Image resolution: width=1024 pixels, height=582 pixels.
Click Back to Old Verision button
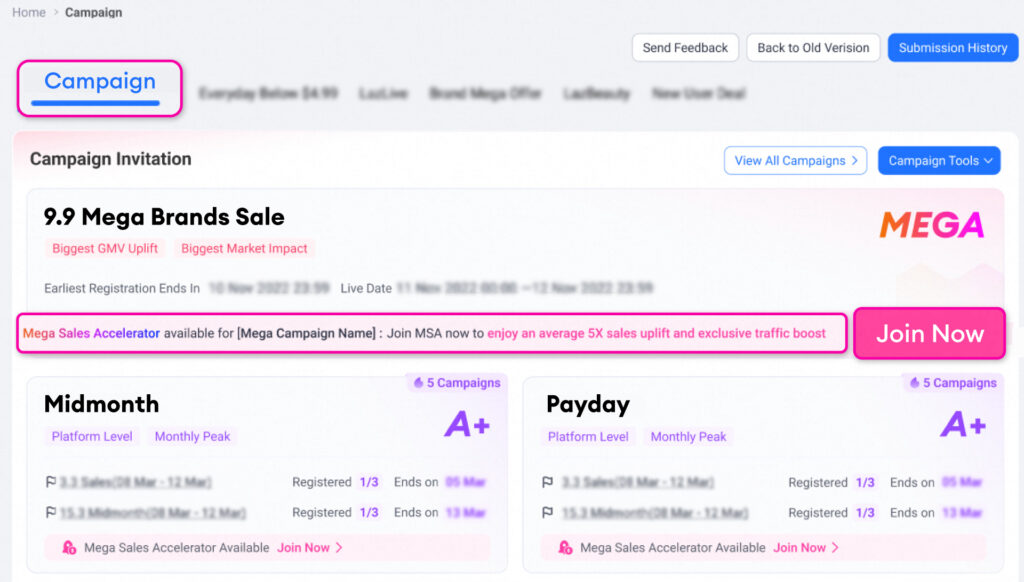(813, 48)
